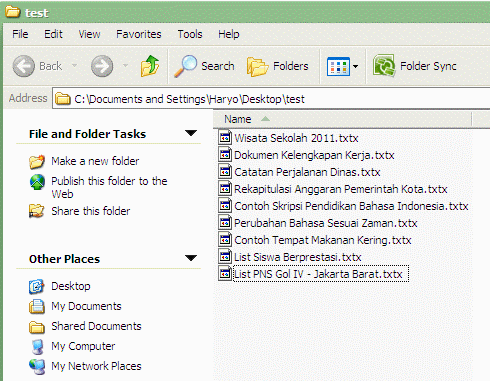Click the My Documents icon
Image resolution: width=490 pixels, height=381 pixels.
tap(37, 306)
